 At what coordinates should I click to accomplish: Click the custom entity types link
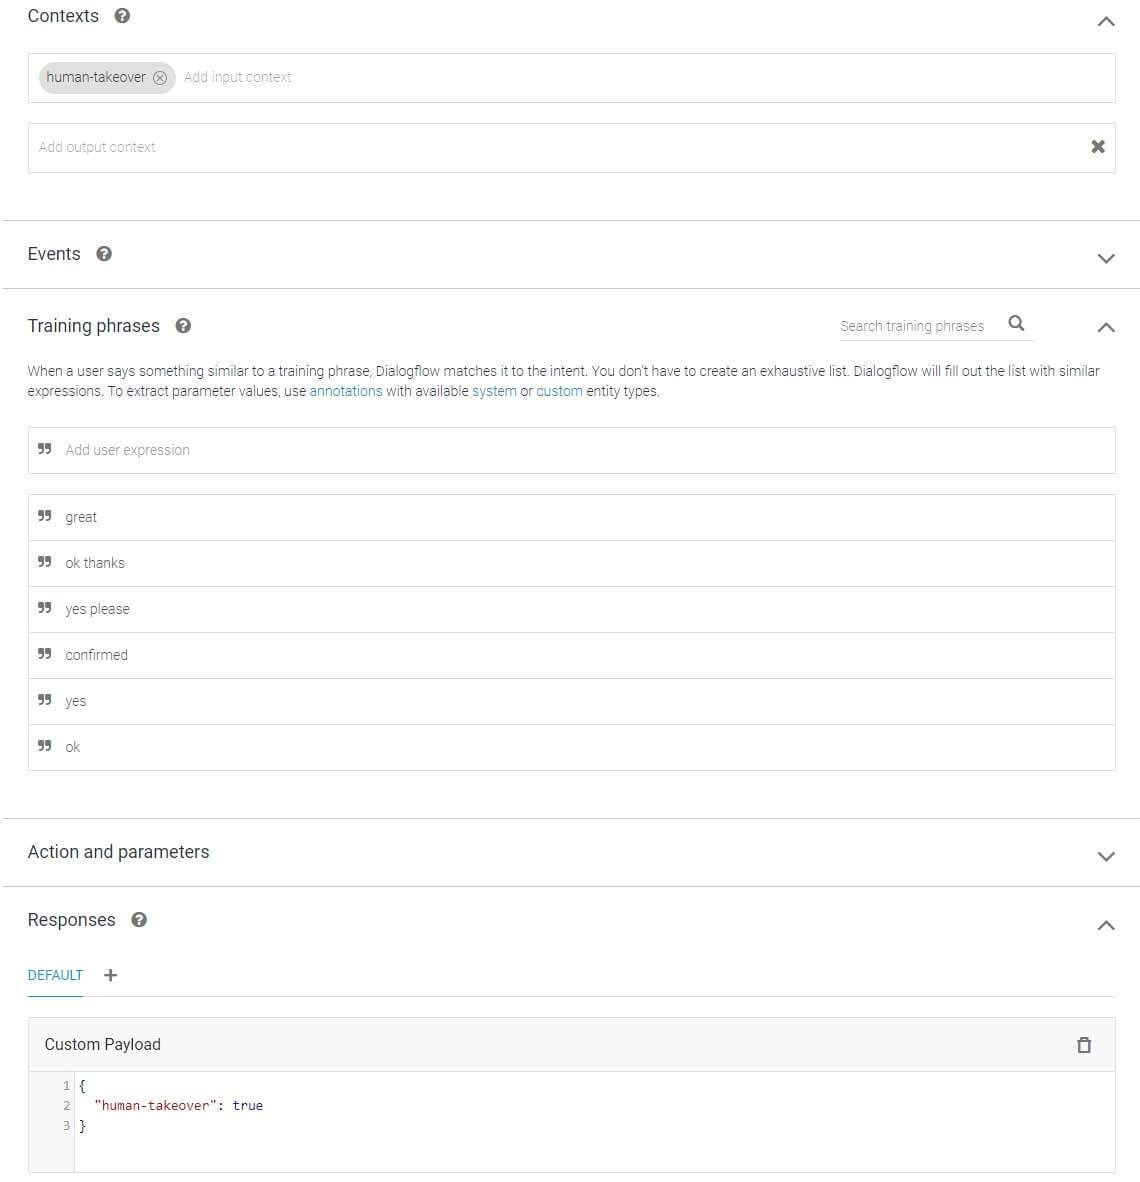coord(559,391)
